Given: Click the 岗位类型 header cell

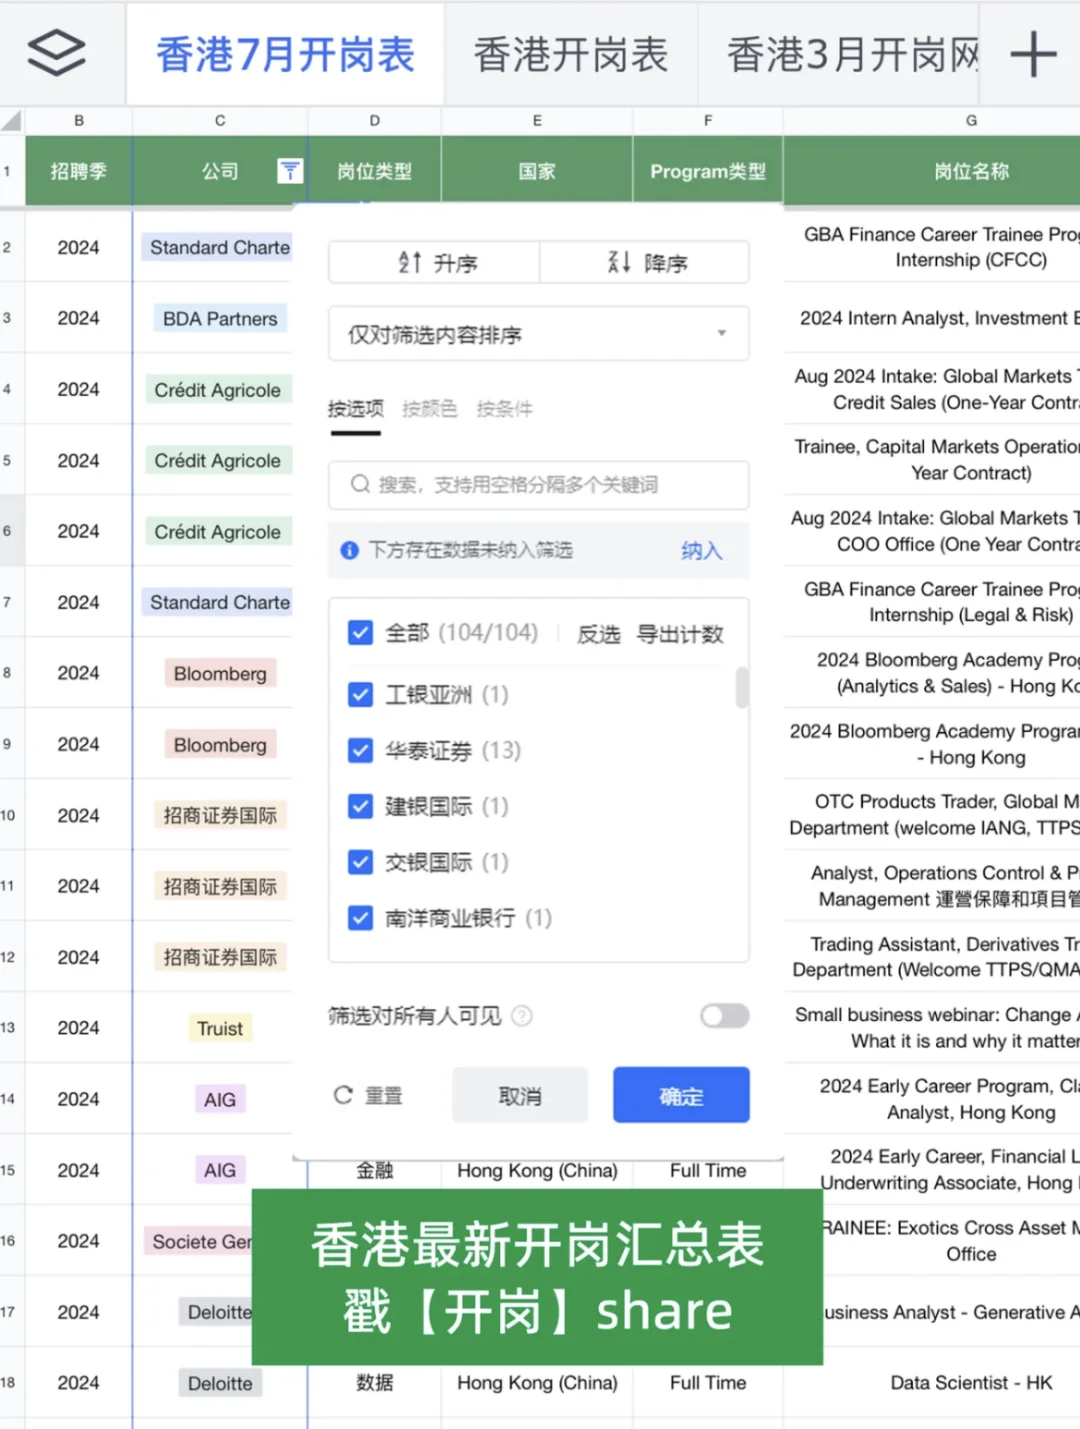Looking at the screenshot, I should [x=375, y=171].
